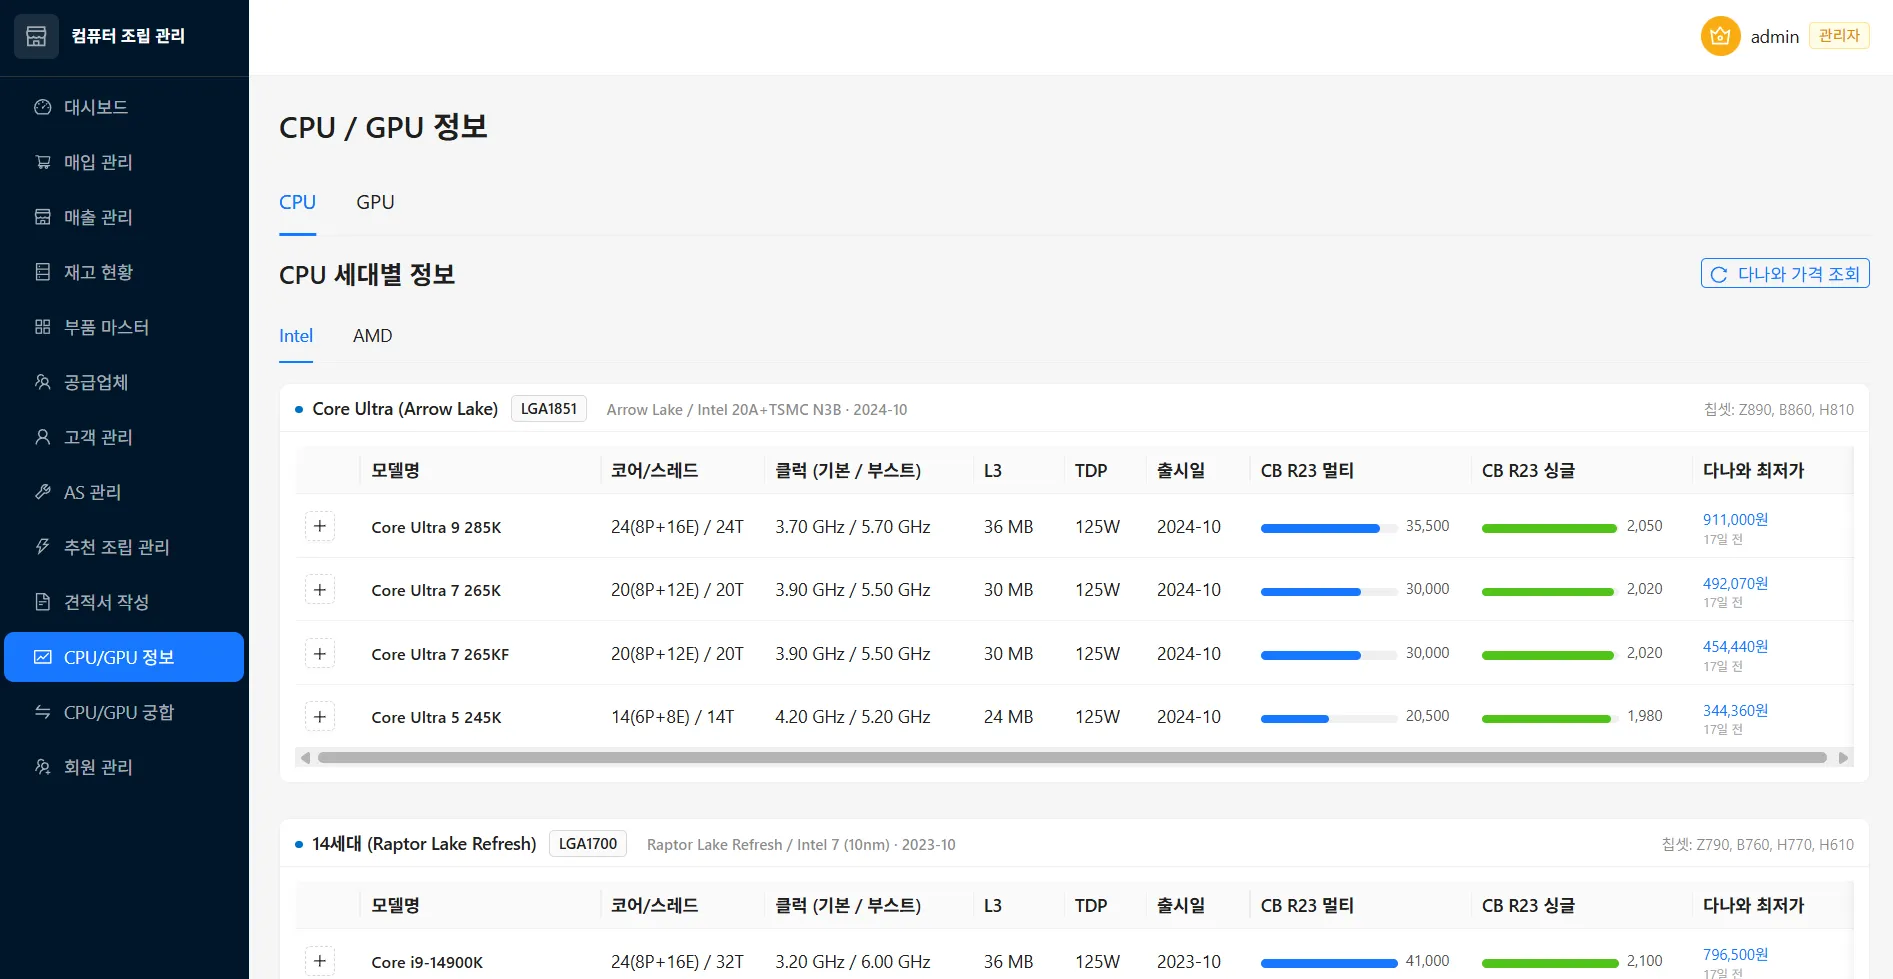Click the CPU/GPU 궁합 swap arrows icon
1893x979 pixels.
pyautogui.click(x=43, y=712)
